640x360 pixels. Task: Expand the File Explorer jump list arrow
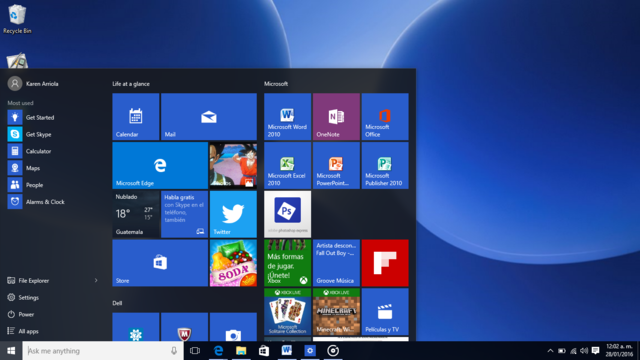[96, 280]
